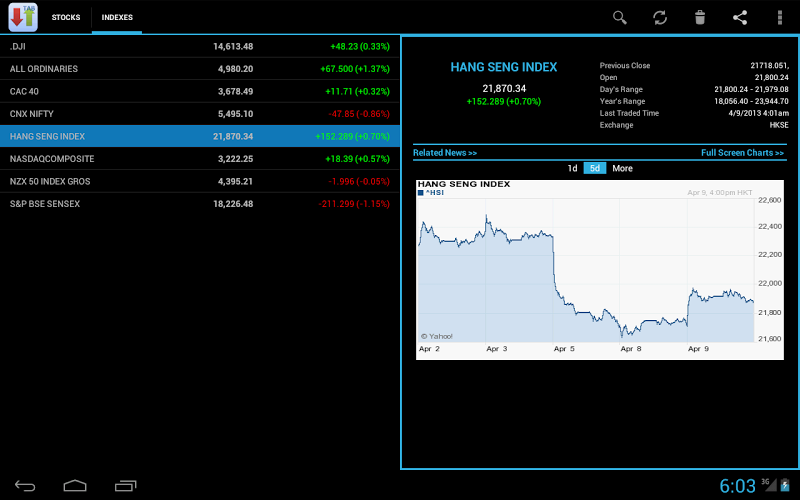This screenshot has width=800, height=500.
Task: Open the three-dot overflow menu
Action: pos(780,17)
